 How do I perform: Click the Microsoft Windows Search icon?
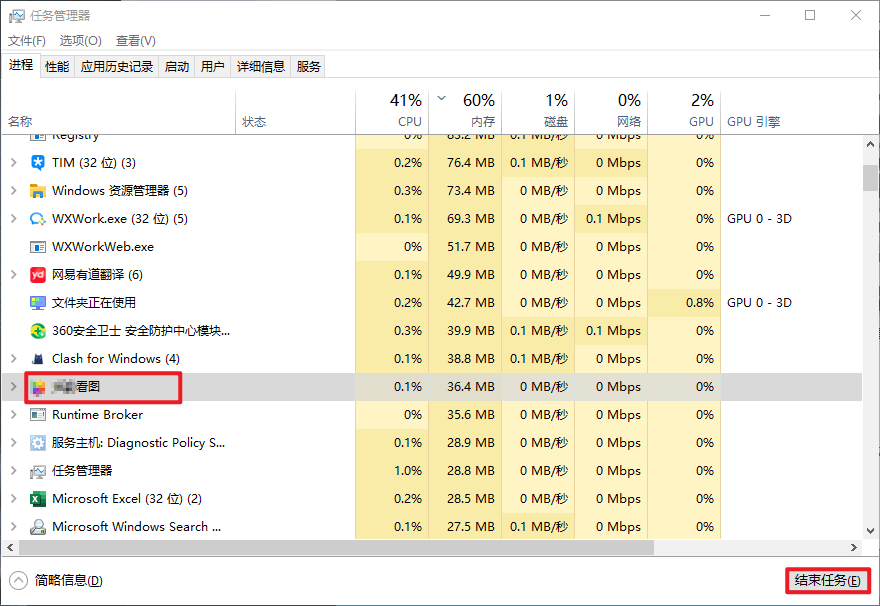pyautogui.click(x=38, y=526)
